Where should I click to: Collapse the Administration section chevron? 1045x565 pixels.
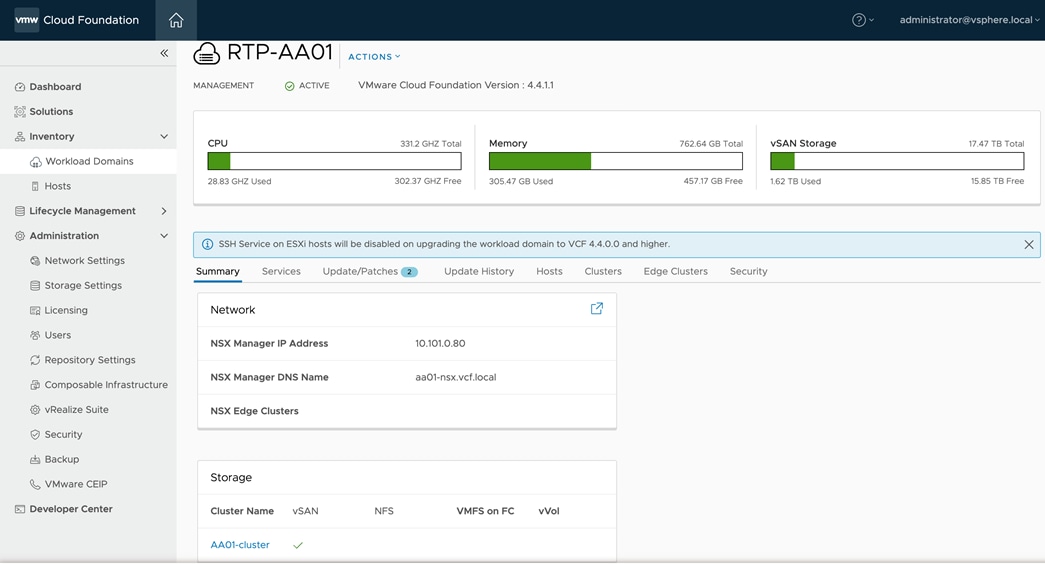click(x=164, y=236)
